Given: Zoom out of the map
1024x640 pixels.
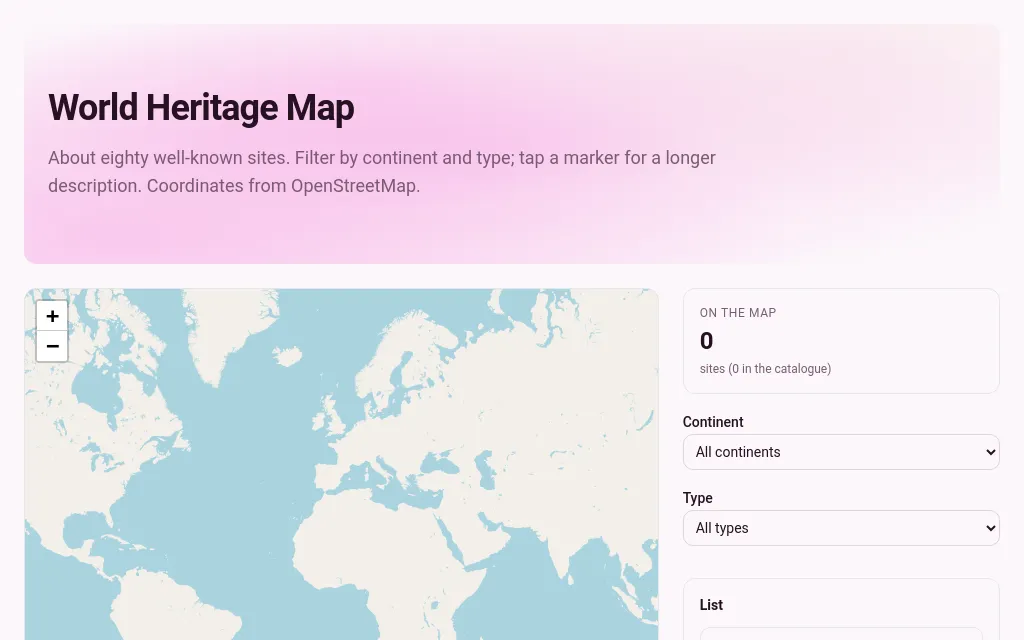Looking at the screenshot, I should (x=52, y=346).
